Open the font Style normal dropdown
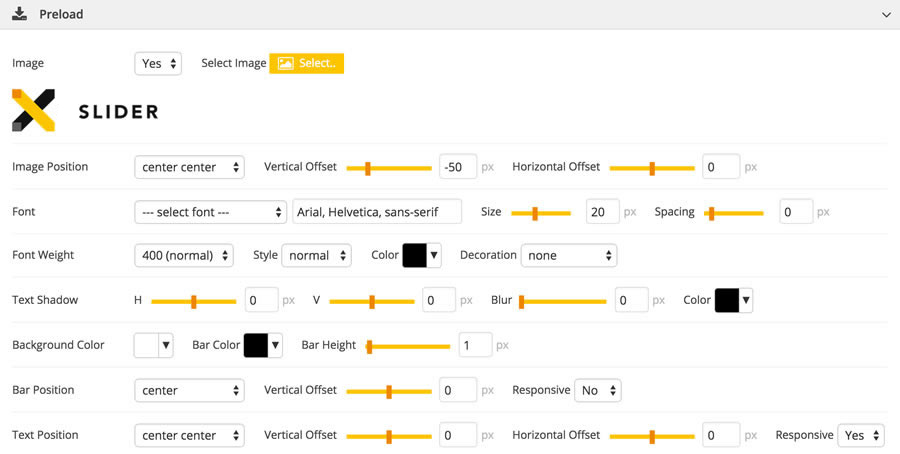The height and width of the screenshot is (454, 900). coord(316,255)
